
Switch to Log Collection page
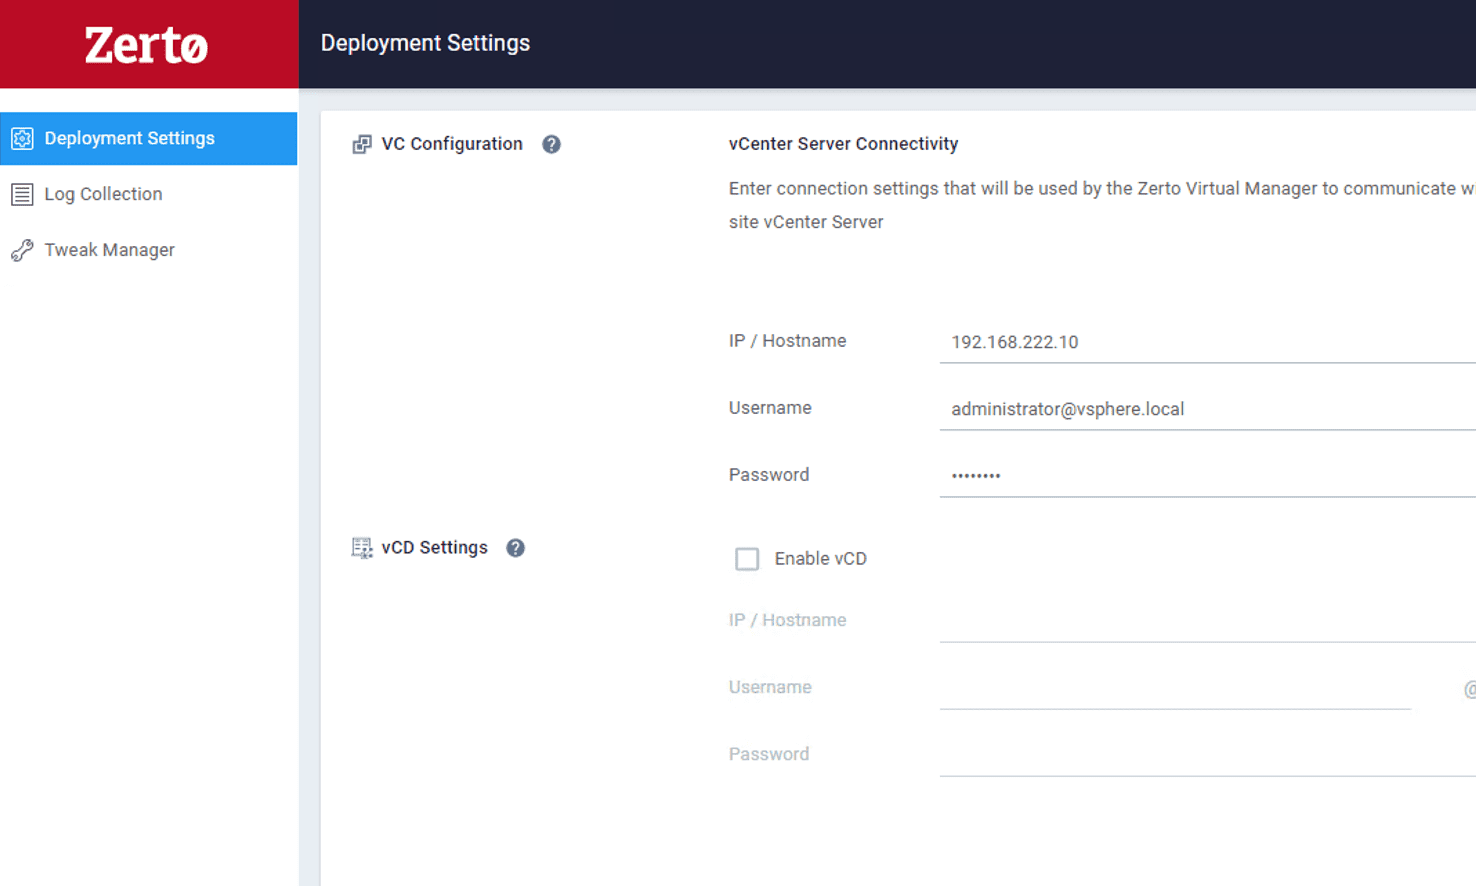click(x=103, y=194)
